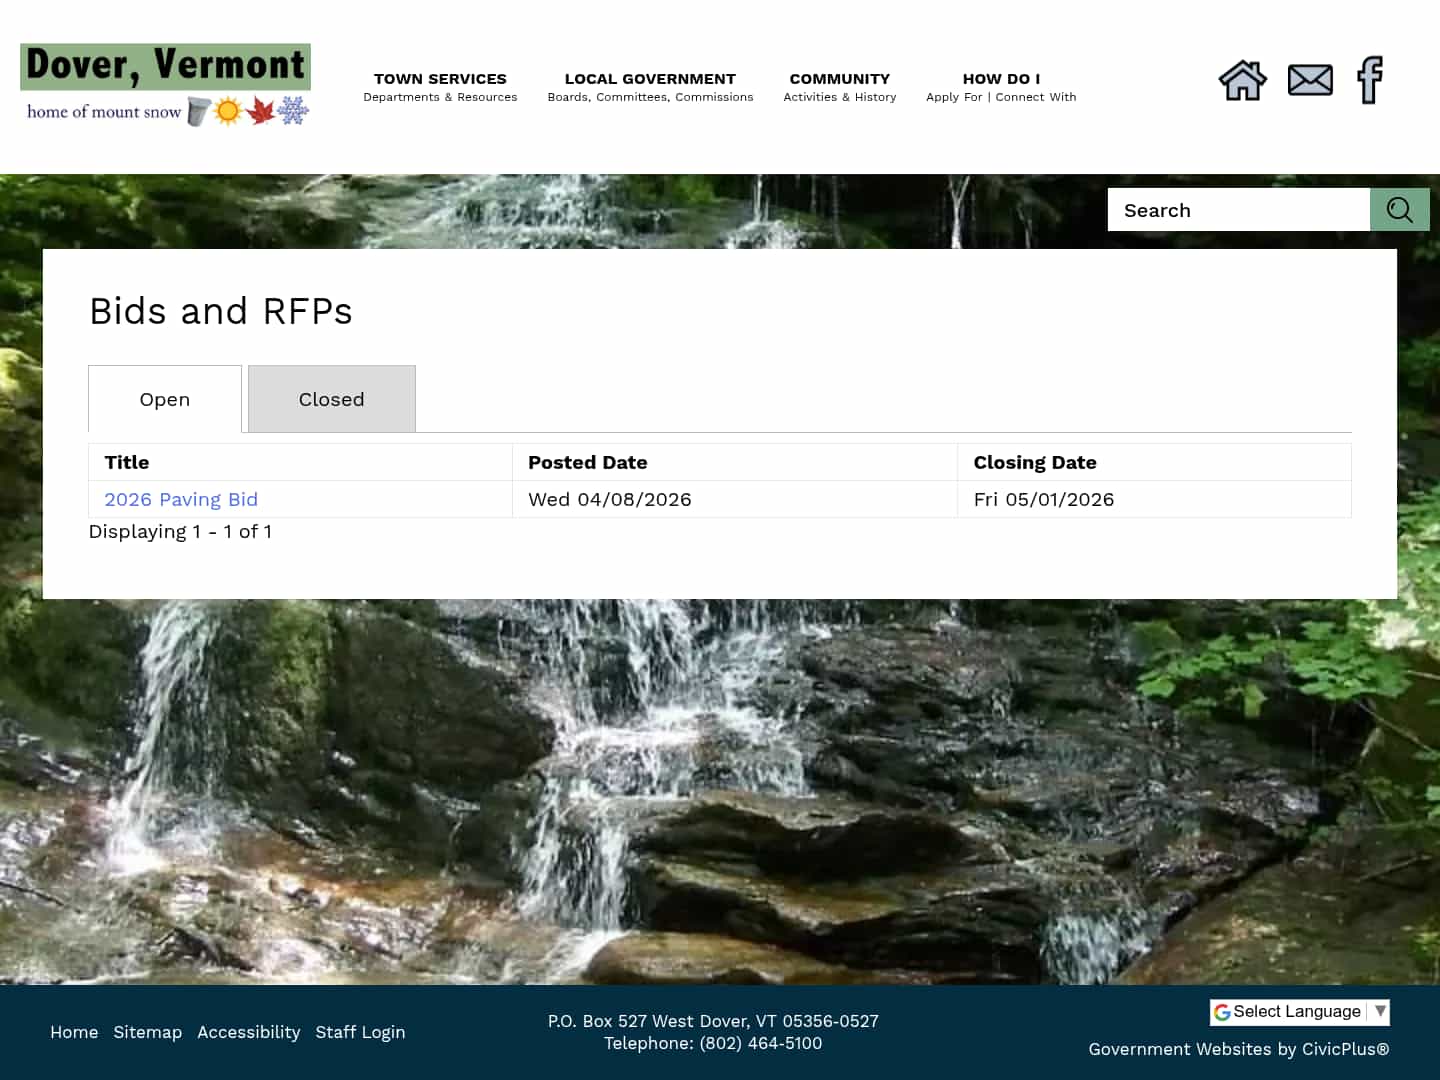
Task: Visit the CivicPlus website link
Action: pyautogui.click(x=1344, y=1049)
